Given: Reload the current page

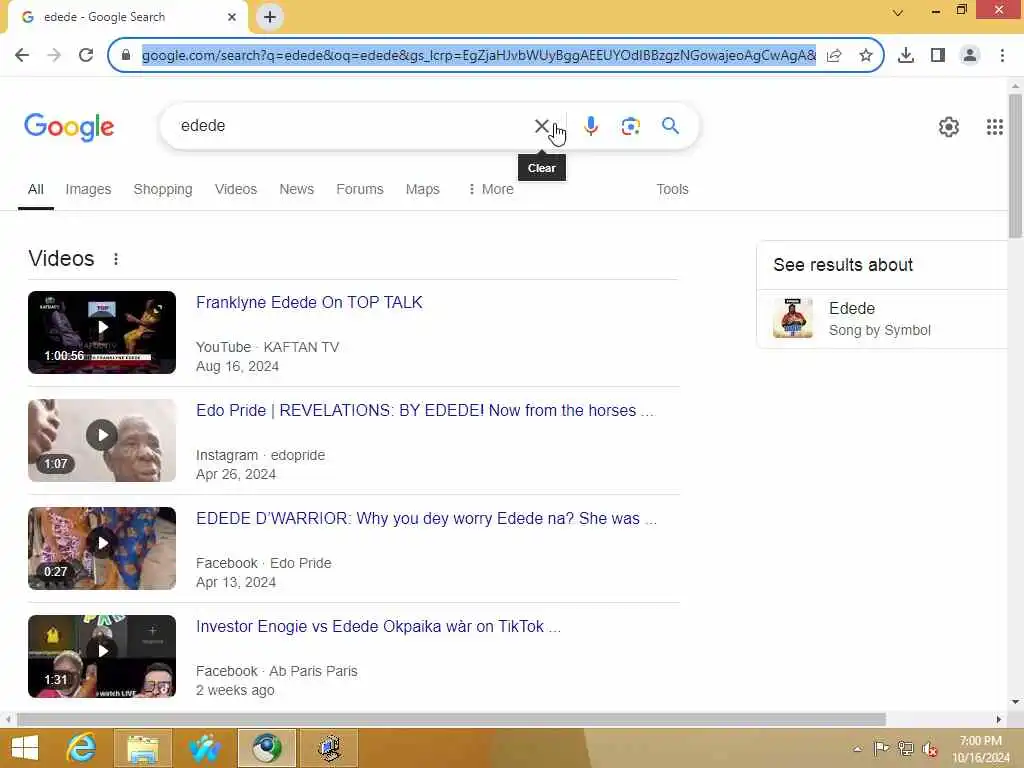Looking at the screenshot, I should (x=86, y=55).
